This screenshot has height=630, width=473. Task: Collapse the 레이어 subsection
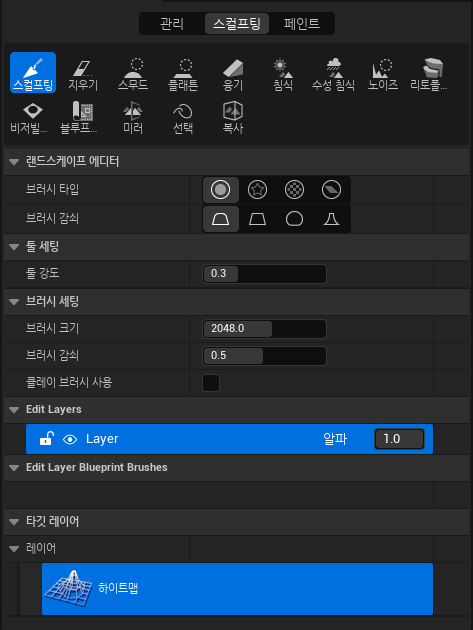(14, 549)
